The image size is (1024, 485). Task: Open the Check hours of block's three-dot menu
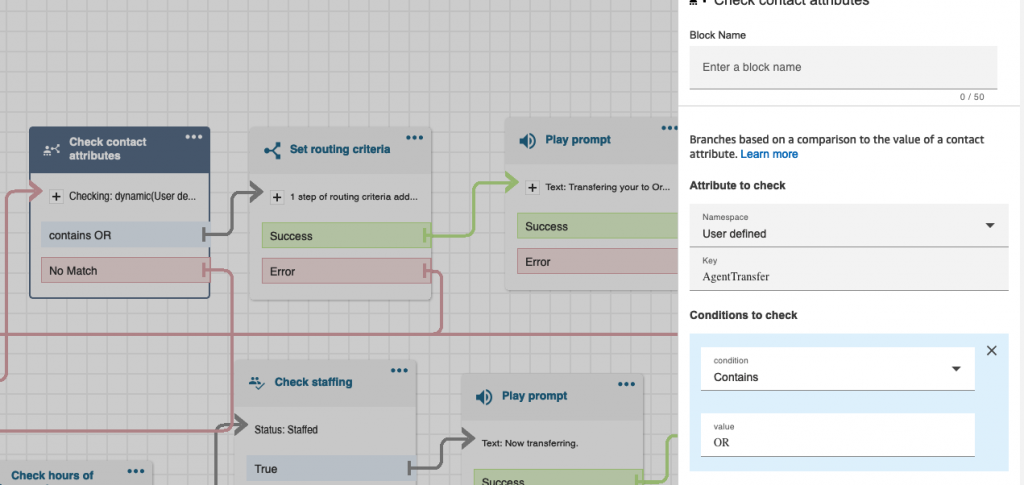137,470
